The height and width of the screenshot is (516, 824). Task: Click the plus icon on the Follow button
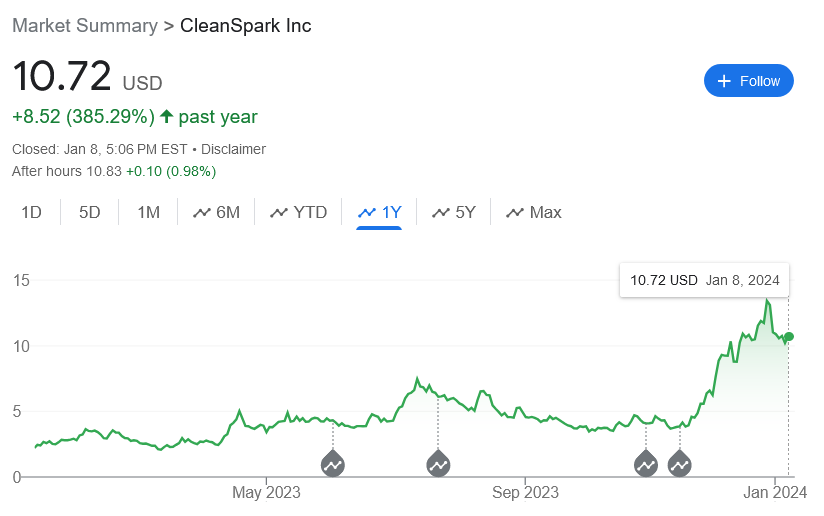pyautogui.click(x=724, y=81)
